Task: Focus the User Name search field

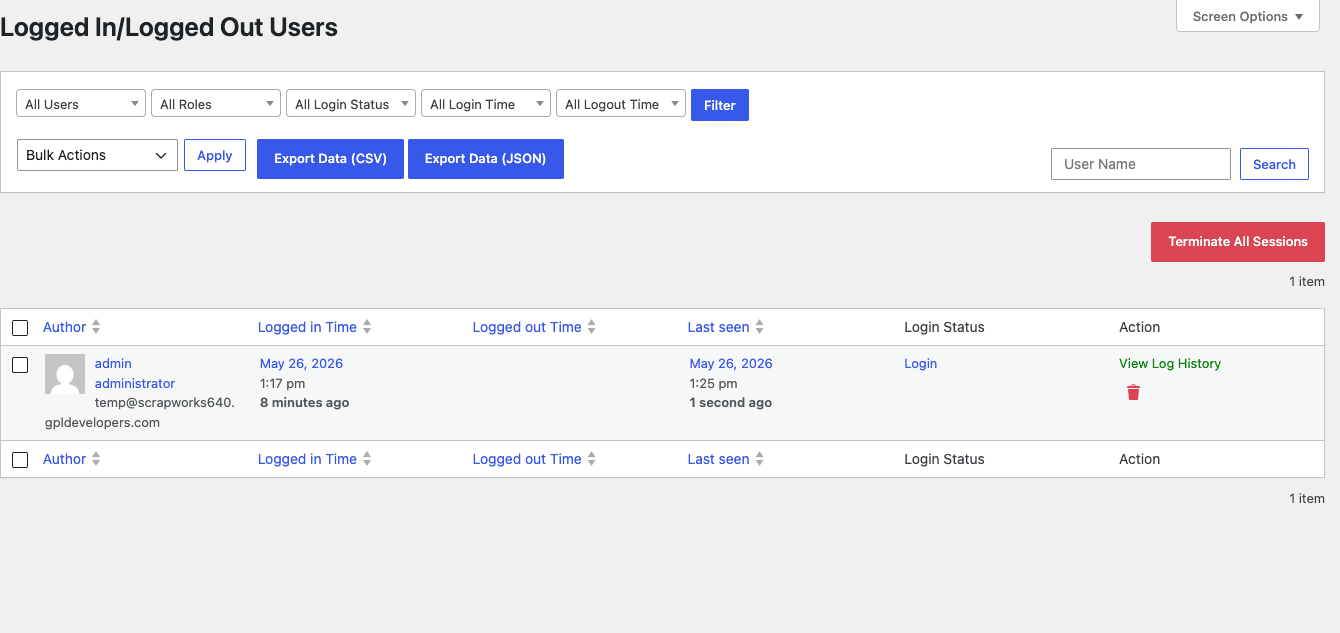Action: coord(1141,164)
